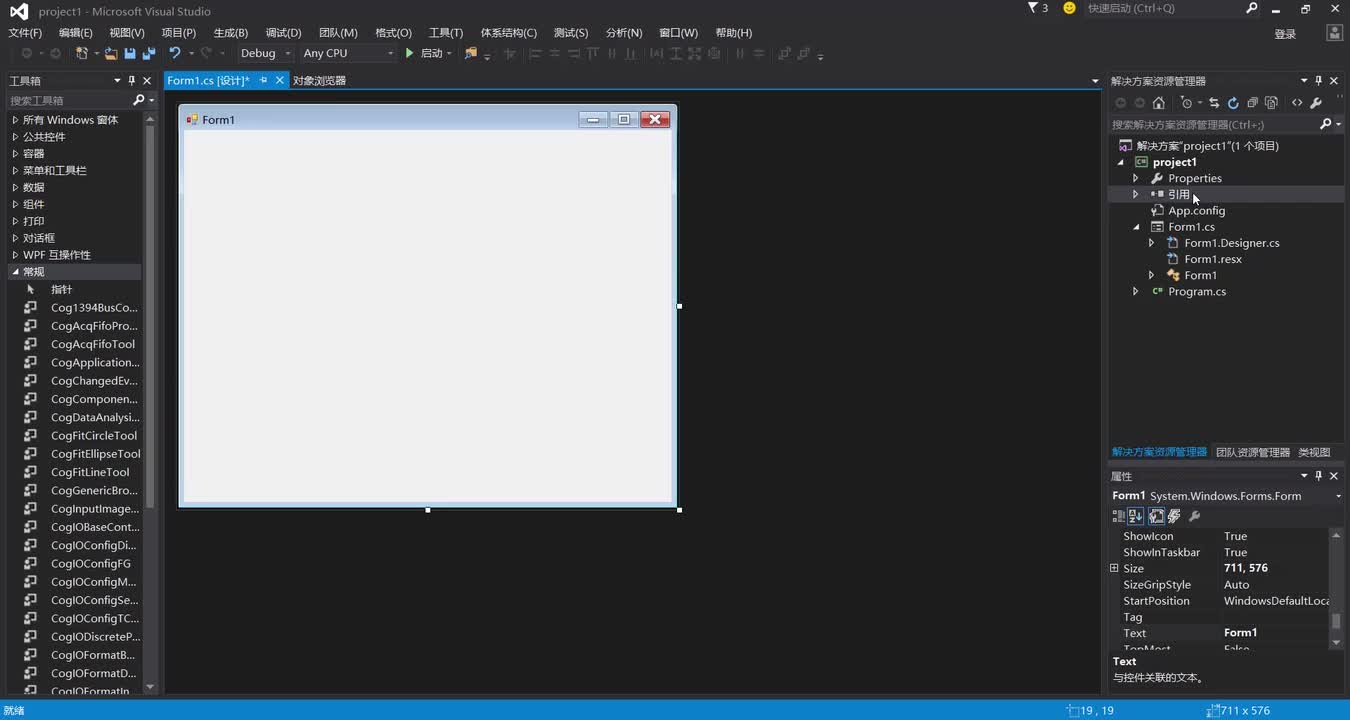Click the 启动 start button text
The height and width of the screenshot is (720, 1350).
432,53
